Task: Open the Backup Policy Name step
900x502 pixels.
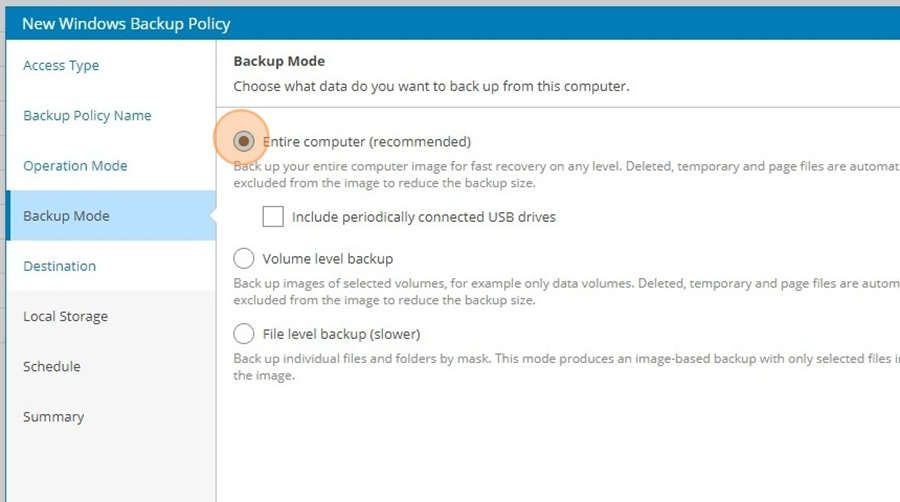Action: [87, 115]
